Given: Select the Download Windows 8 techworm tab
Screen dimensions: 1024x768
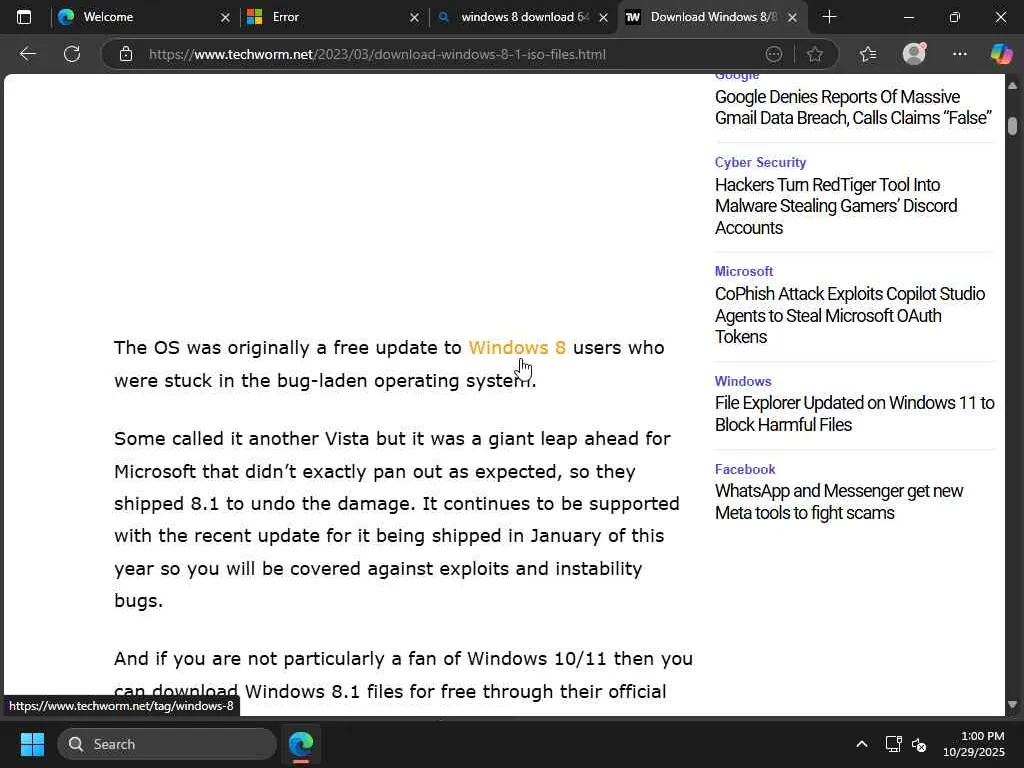Looking at the screenshot, I should coord(712,17).
